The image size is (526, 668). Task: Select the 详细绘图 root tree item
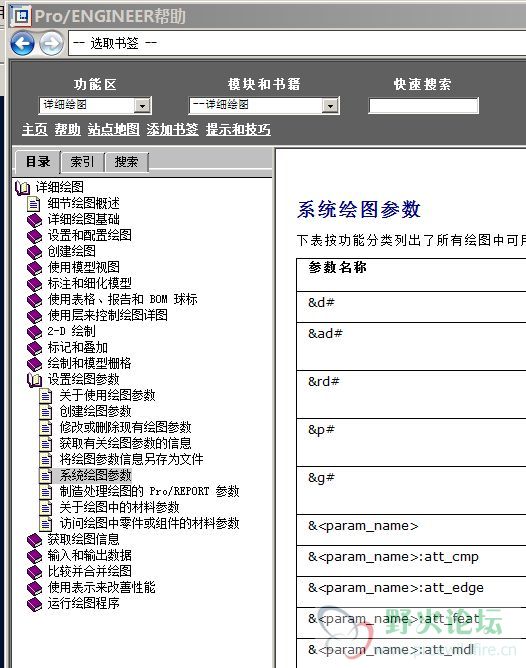60,187
